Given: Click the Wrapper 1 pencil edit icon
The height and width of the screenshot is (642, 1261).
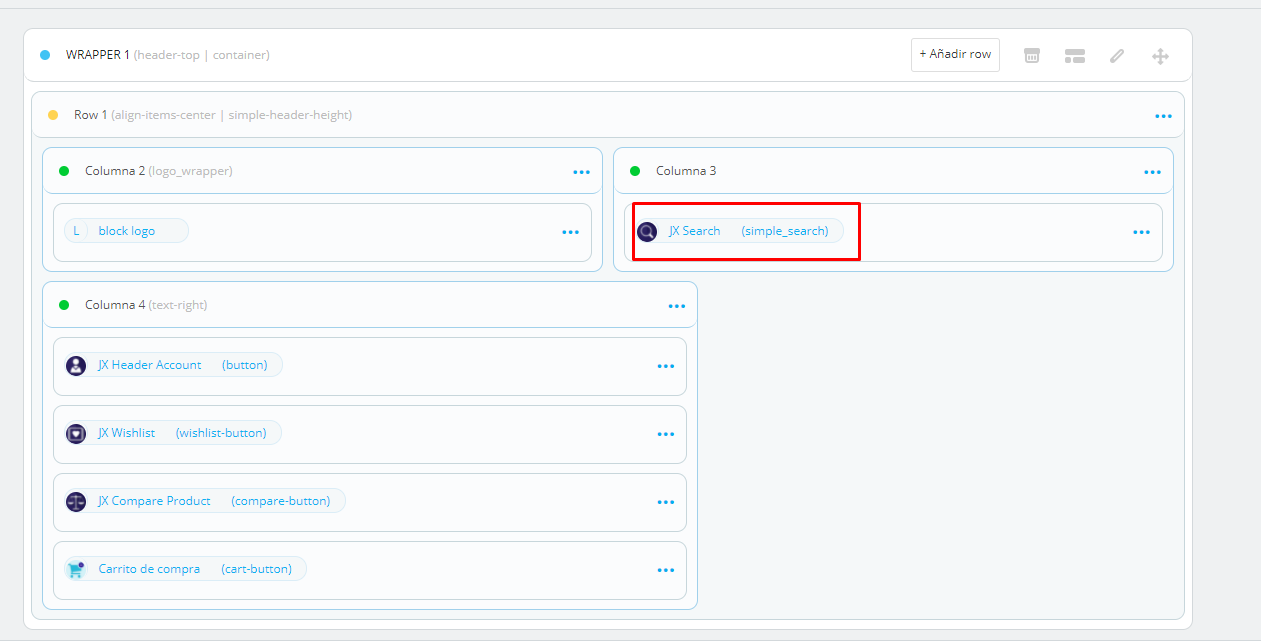Looking at the screenshot, I should 1118,56.
